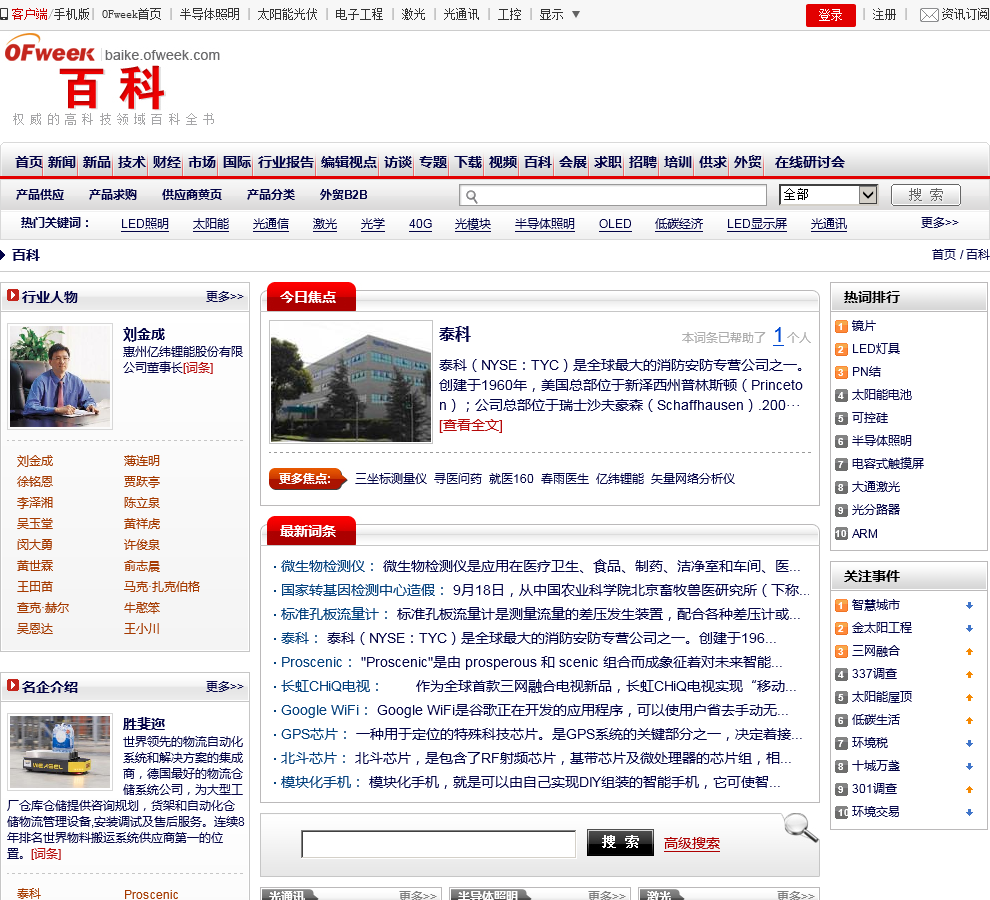The width and height of the screenshot is (990, 900).
Task: Open 北斗芯片 latest entry
Action: tap(308, 758)
